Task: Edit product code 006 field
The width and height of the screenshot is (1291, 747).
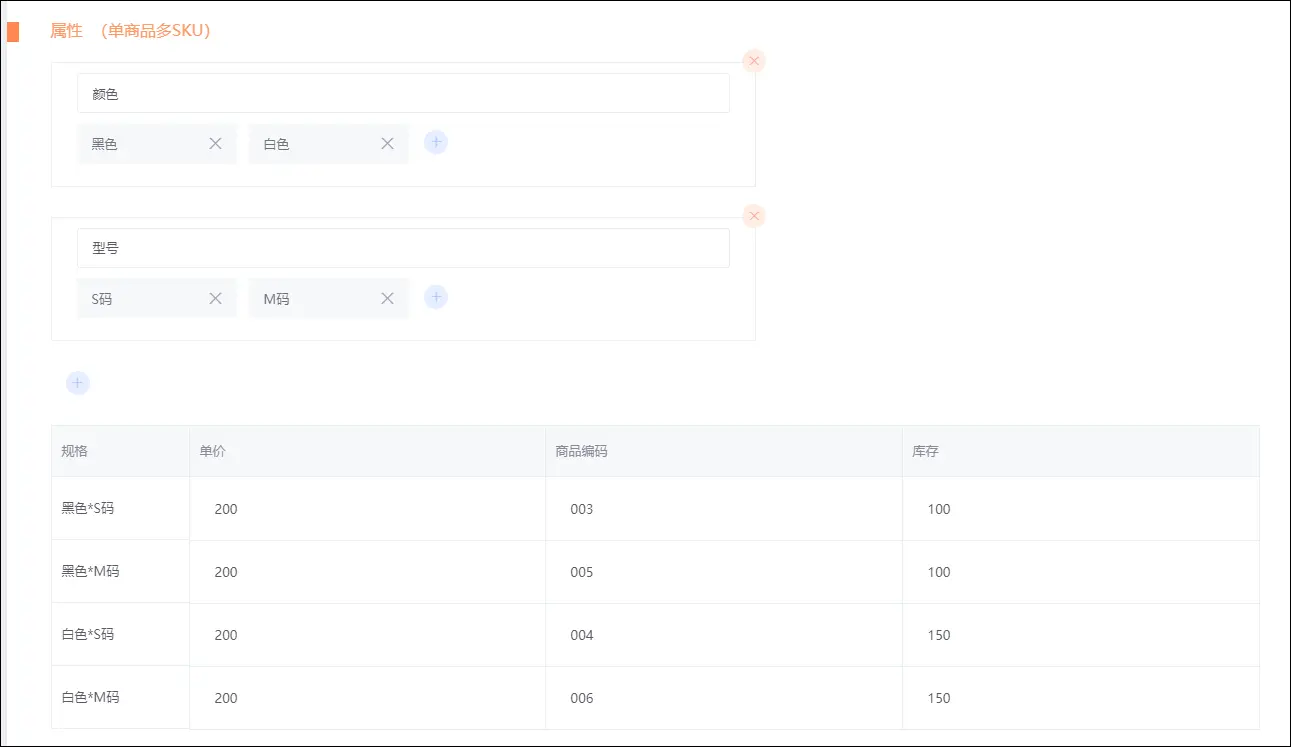Action: (x=723, y=698)
